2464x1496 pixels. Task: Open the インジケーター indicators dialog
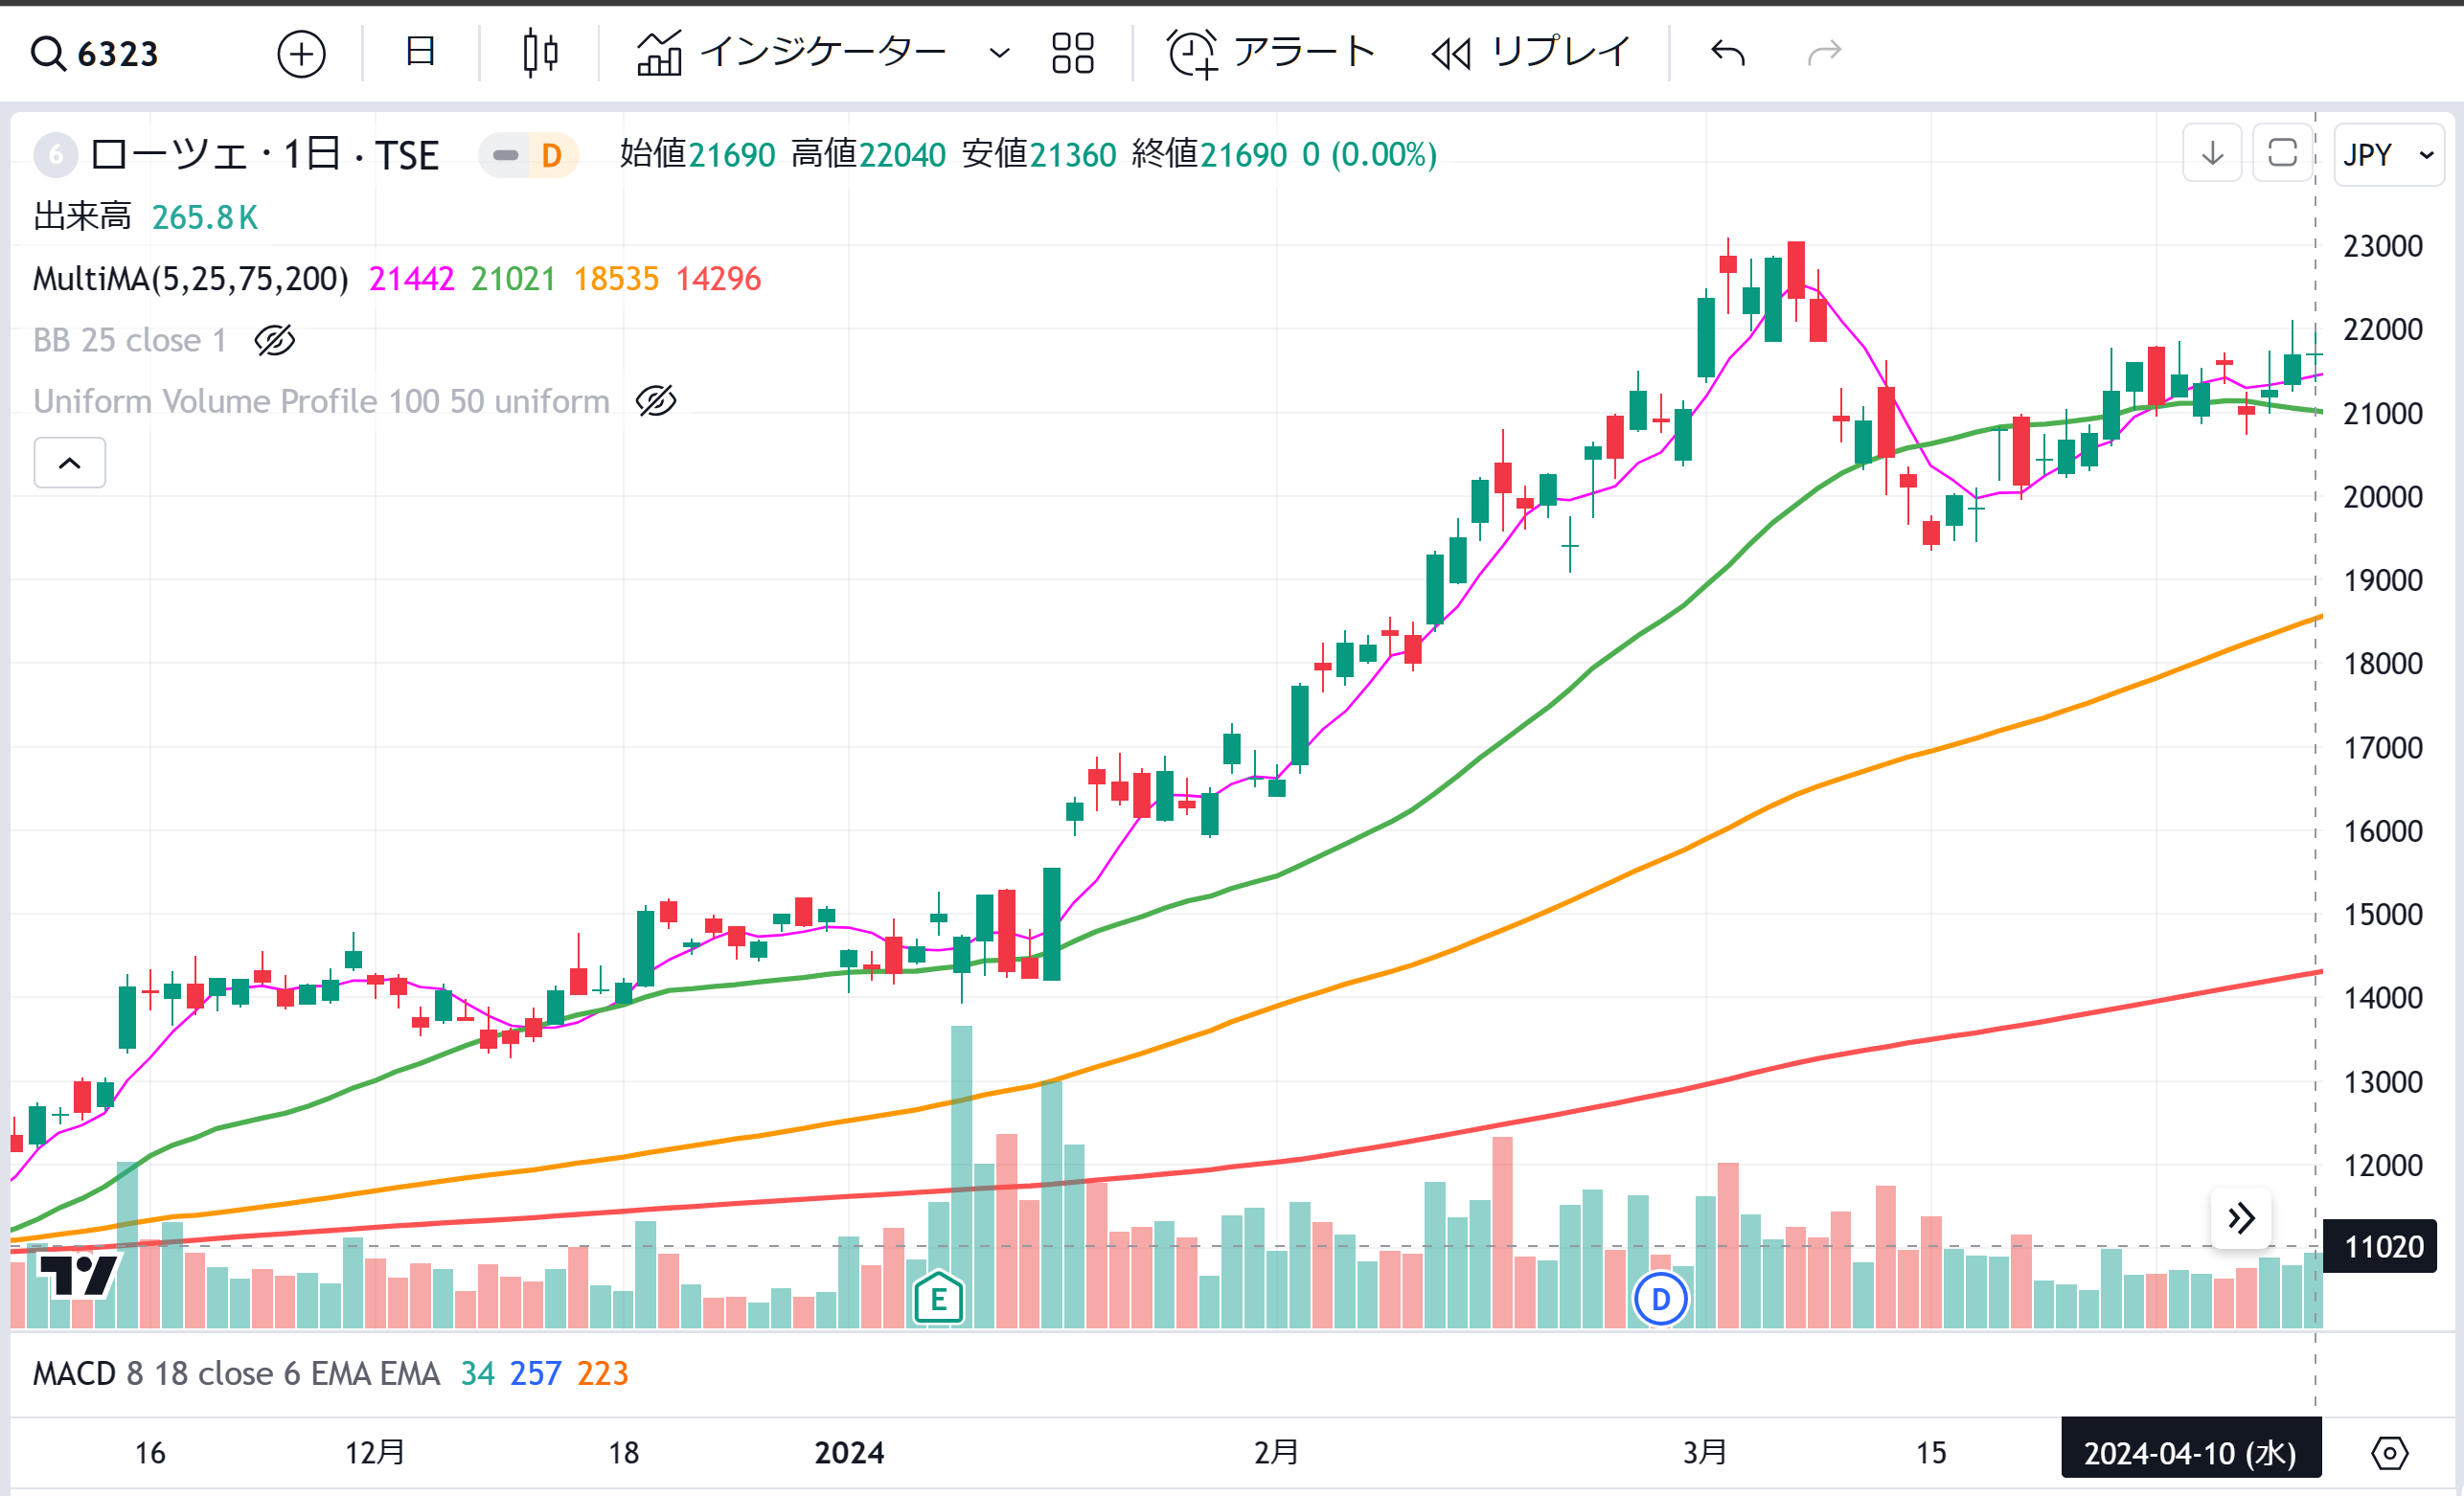point(792,52)
